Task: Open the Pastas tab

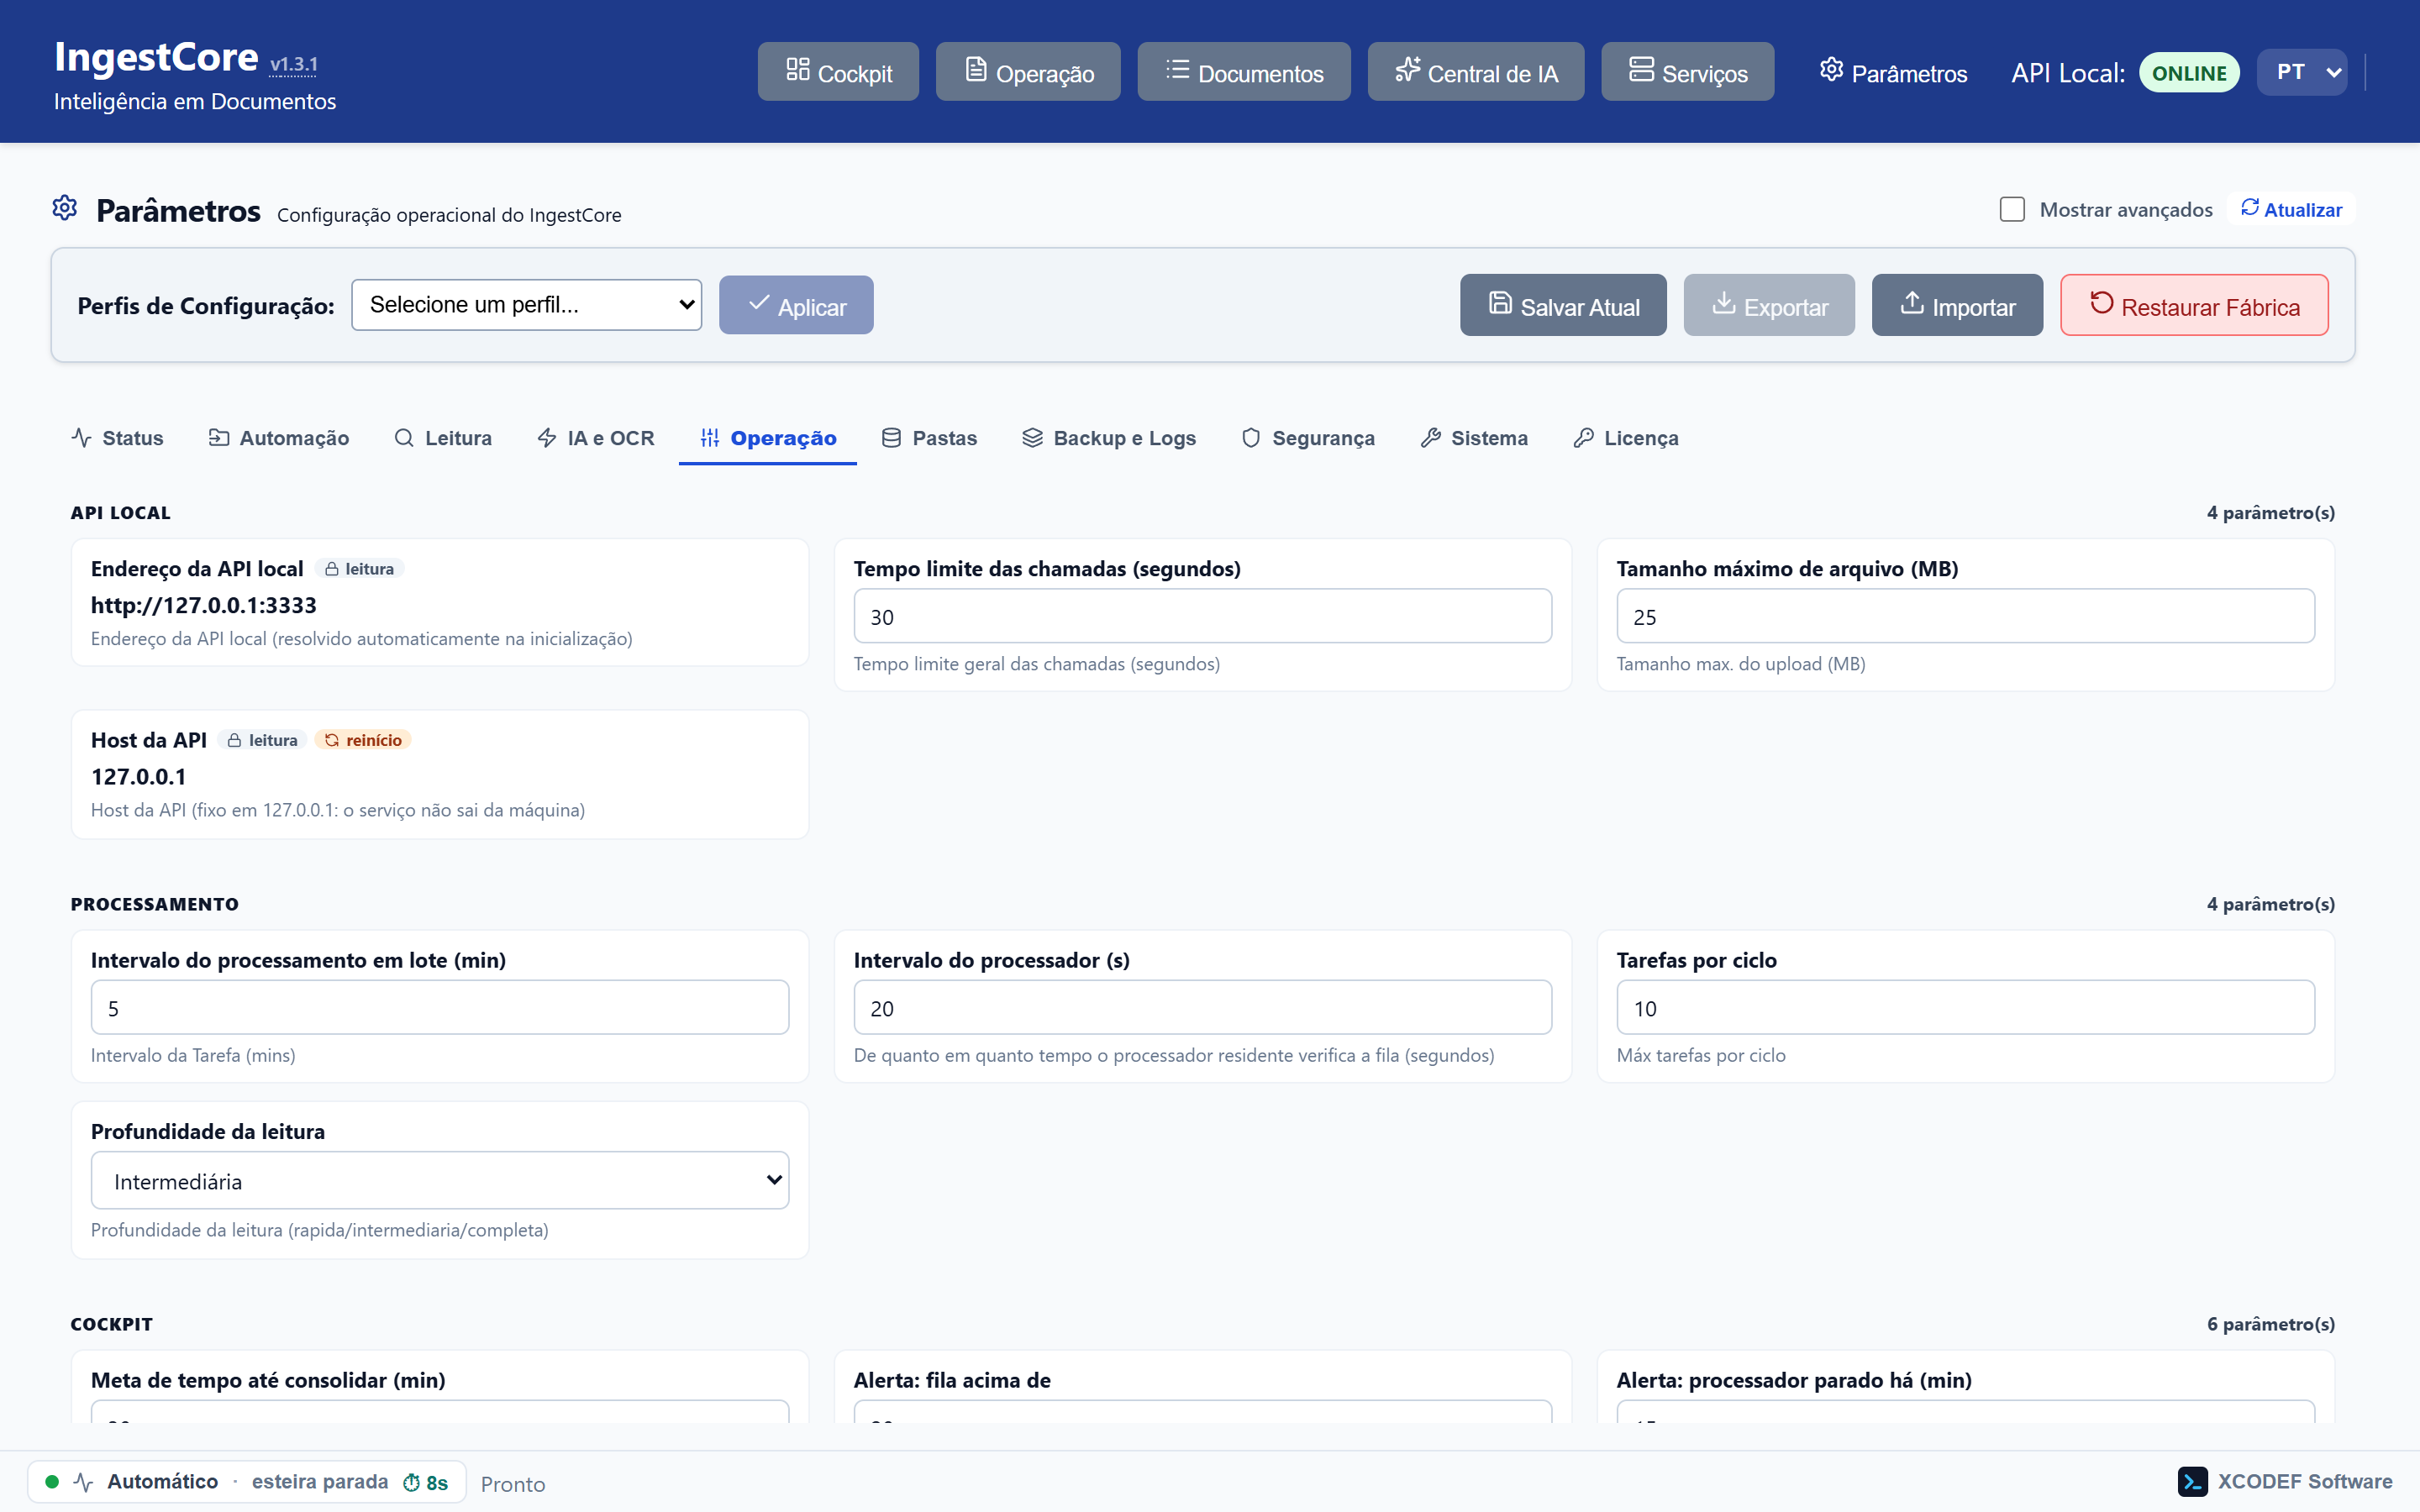Action: tap(930, 438)
